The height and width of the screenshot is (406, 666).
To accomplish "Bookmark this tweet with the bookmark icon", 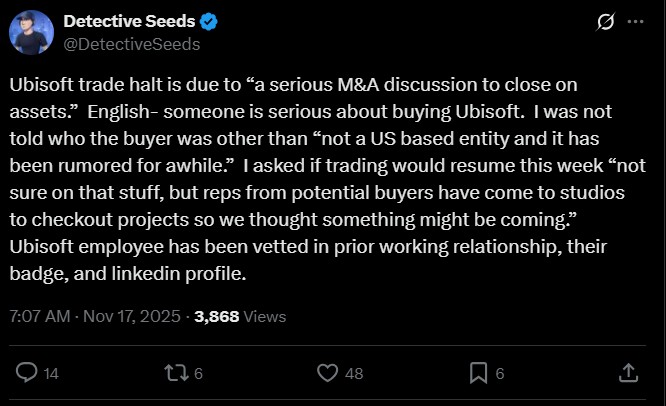I will pyautogui.click(x=478, y=373).
